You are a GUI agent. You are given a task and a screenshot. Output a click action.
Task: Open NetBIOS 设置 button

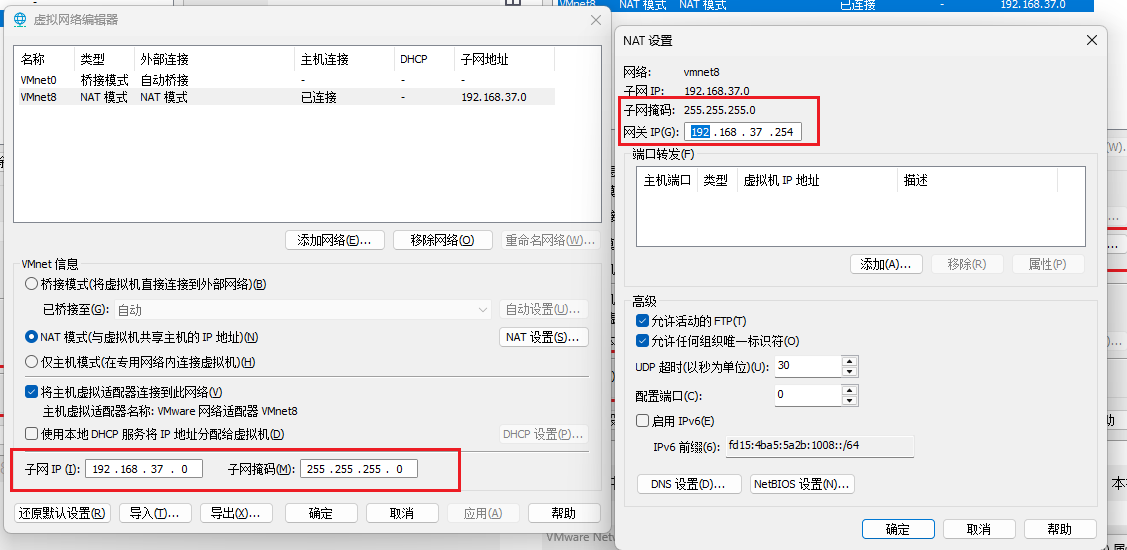[802, 484]
